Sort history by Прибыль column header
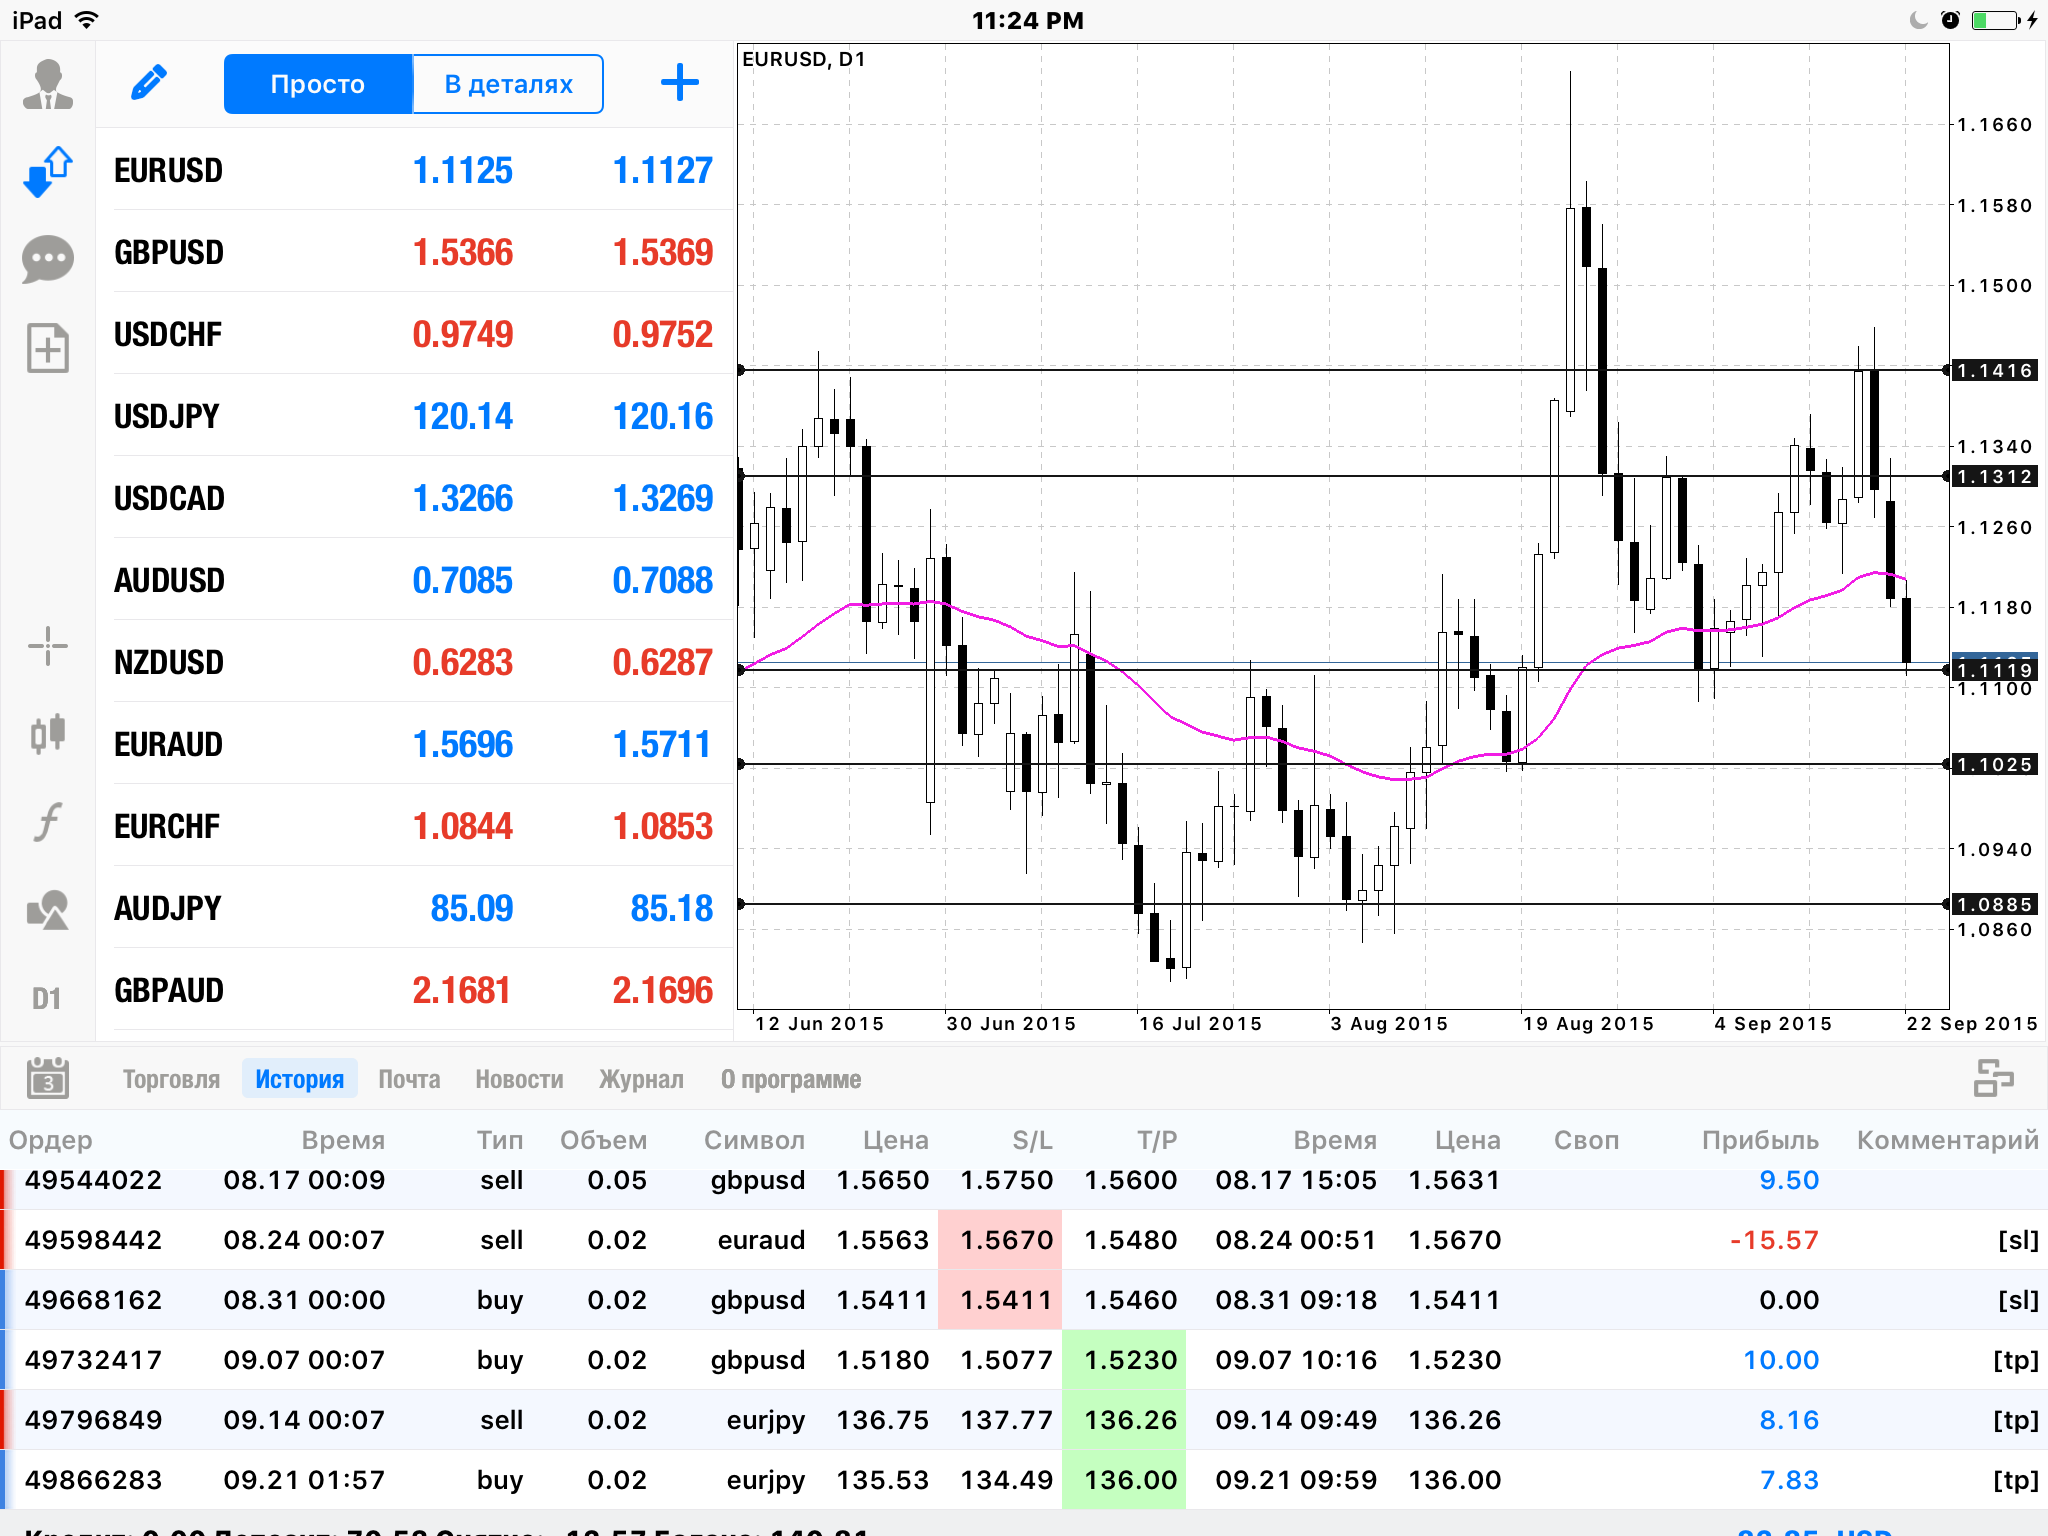 point(1760,1140)
